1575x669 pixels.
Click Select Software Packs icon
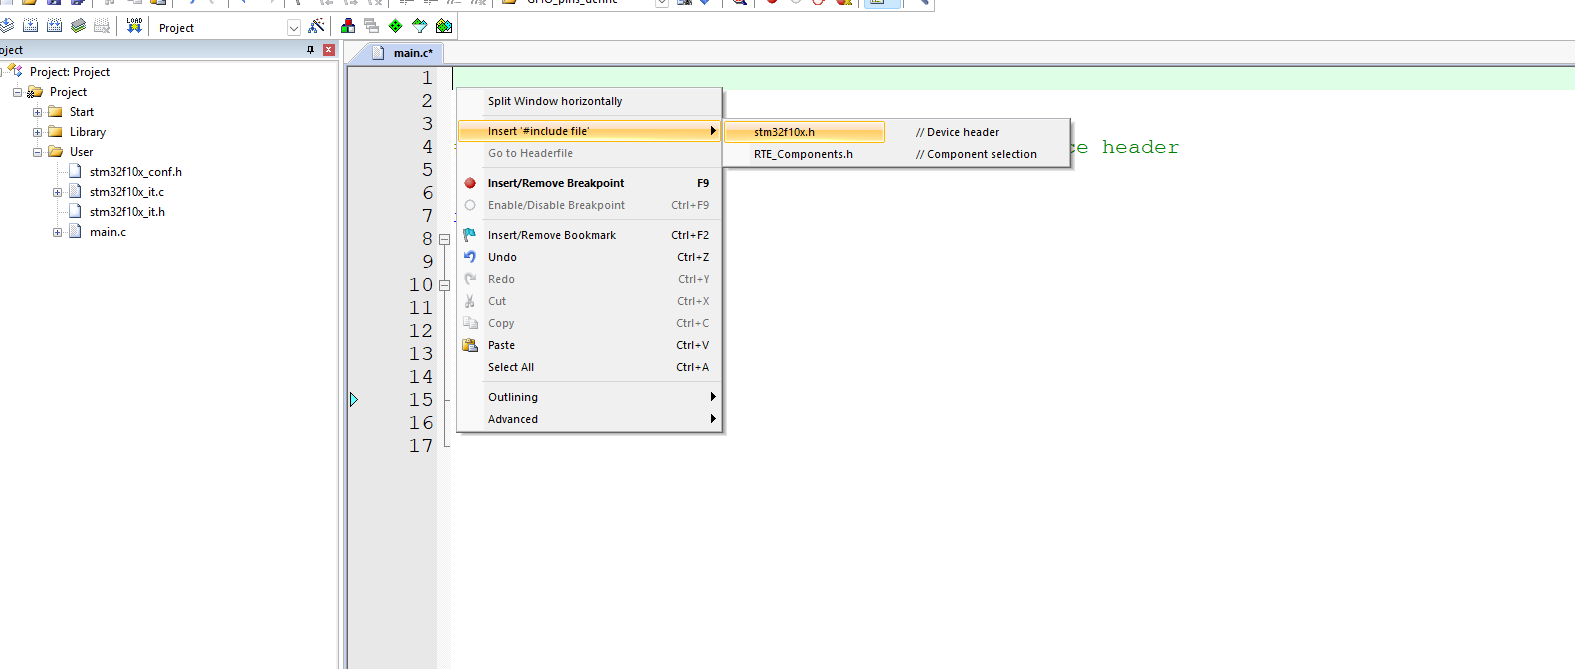[x=420, y=26]
